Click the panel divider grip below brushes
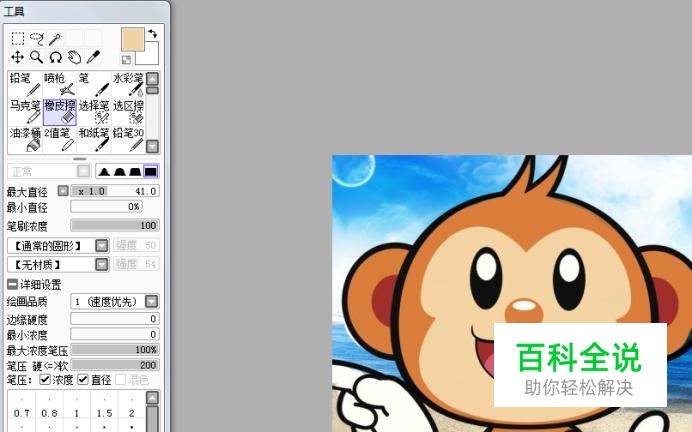 coord(80,159)
